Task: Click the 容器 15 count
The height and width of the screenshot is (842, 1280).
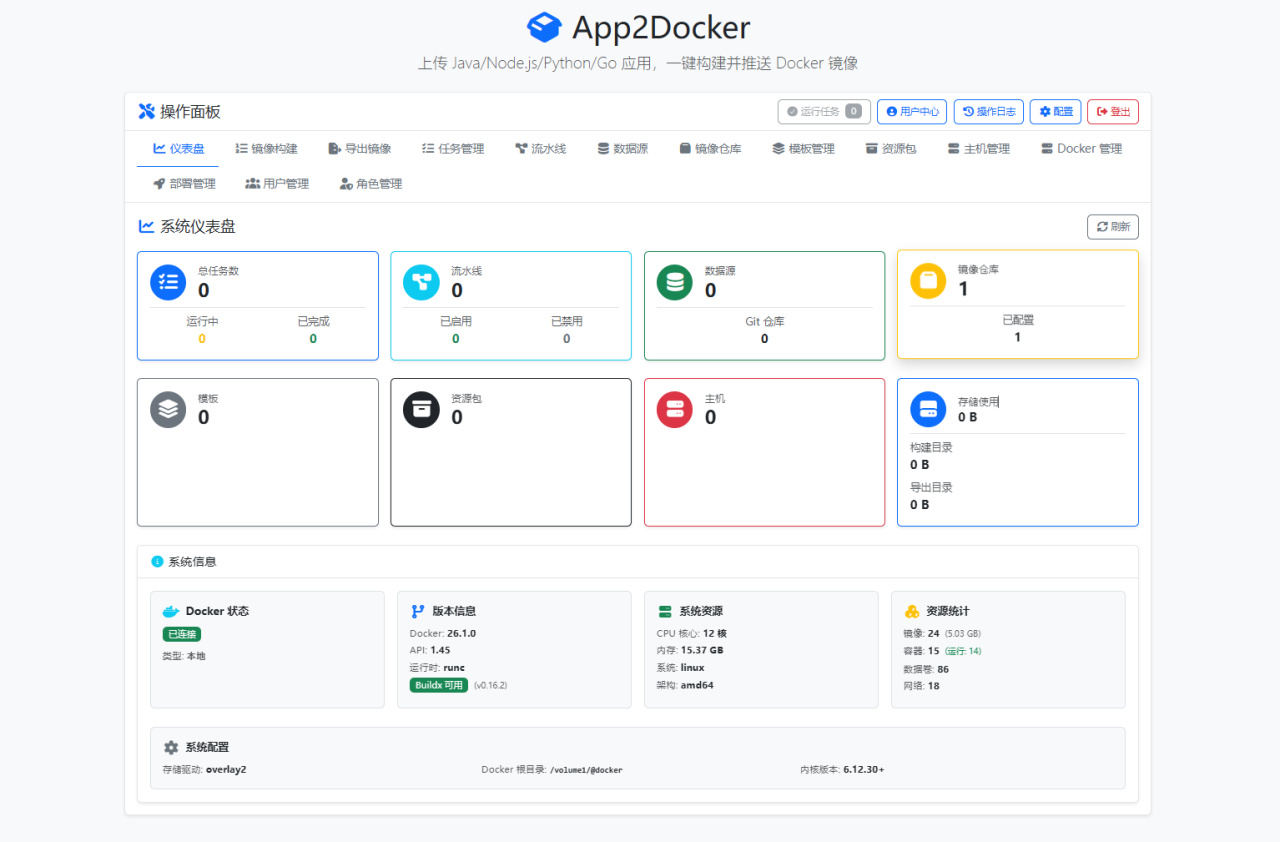Action: coord(934,650)
